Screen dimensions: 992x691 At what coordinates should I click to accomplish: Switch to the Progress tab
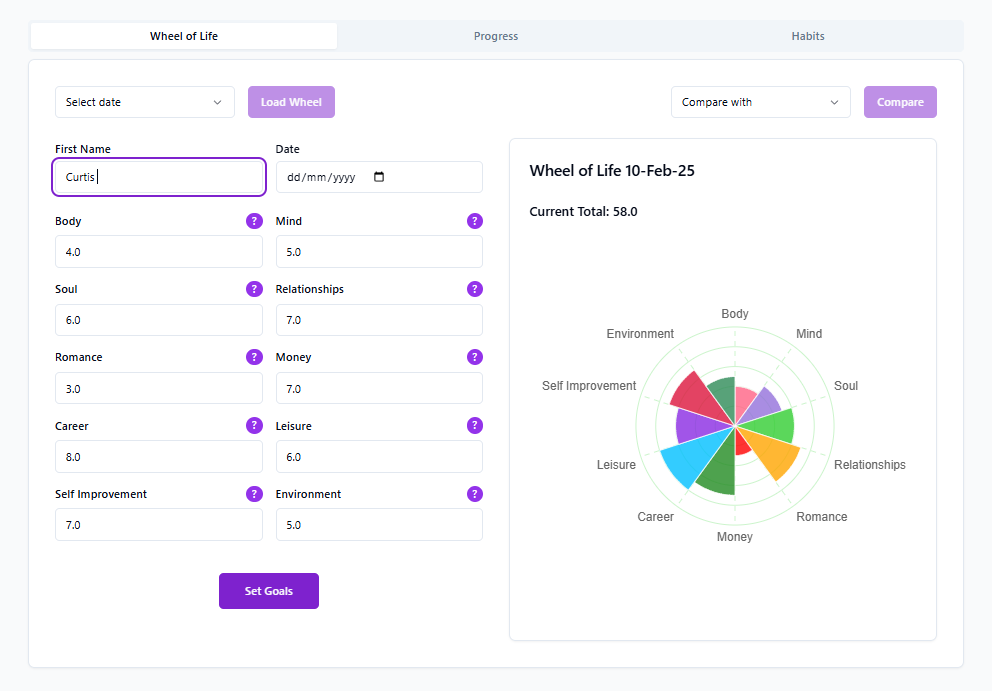pos(495,36)
